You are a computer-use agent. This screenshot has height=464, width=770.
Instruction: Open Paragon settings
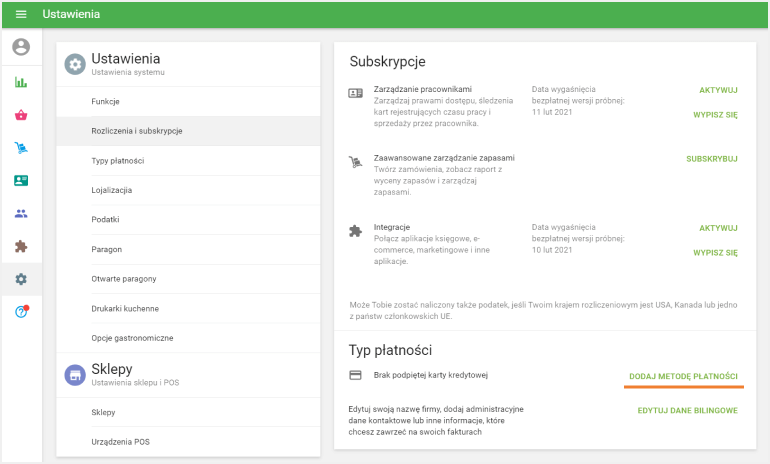pyautogui.click(x=189, y=249)
